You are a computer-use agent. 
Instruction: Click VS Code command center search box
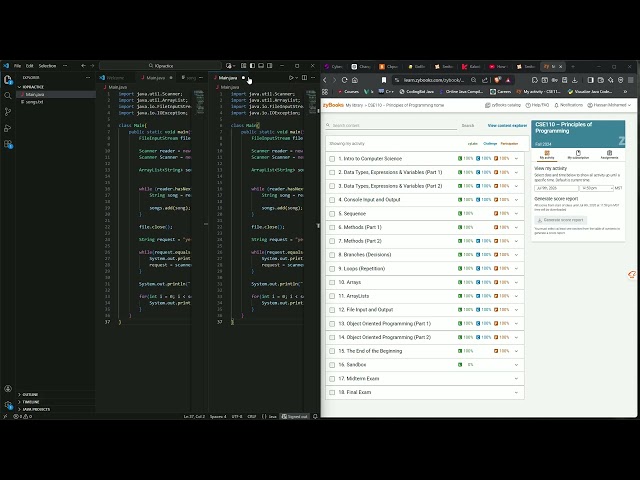160,66
